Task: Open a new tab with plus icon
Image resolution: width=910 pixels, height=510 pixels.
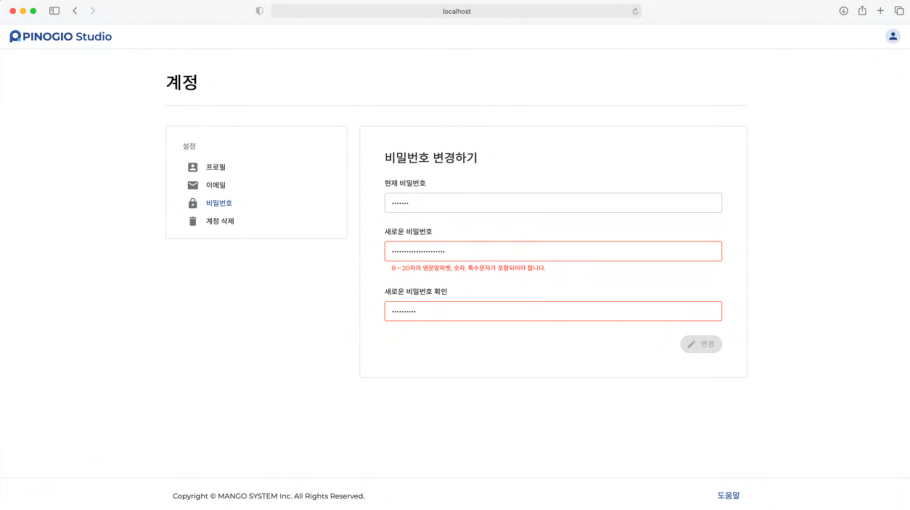Action: [880, 11]
